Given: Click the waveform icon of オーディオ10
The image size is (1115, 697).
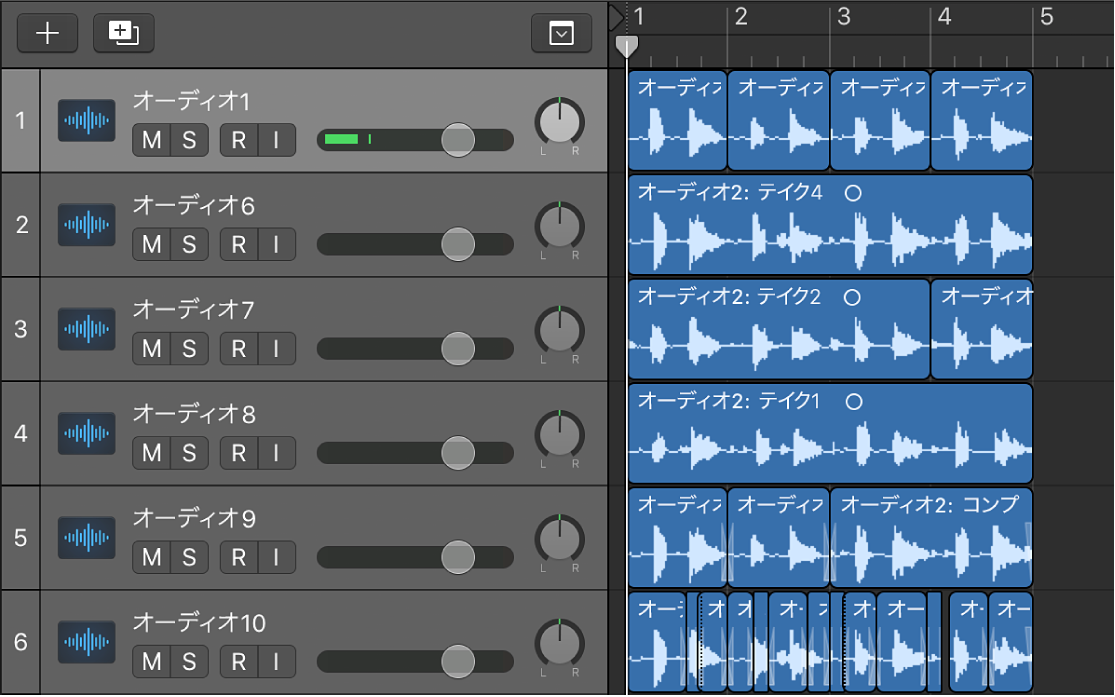Looking at the screenshot, I should pyautogui.click(x=86, y=641).
